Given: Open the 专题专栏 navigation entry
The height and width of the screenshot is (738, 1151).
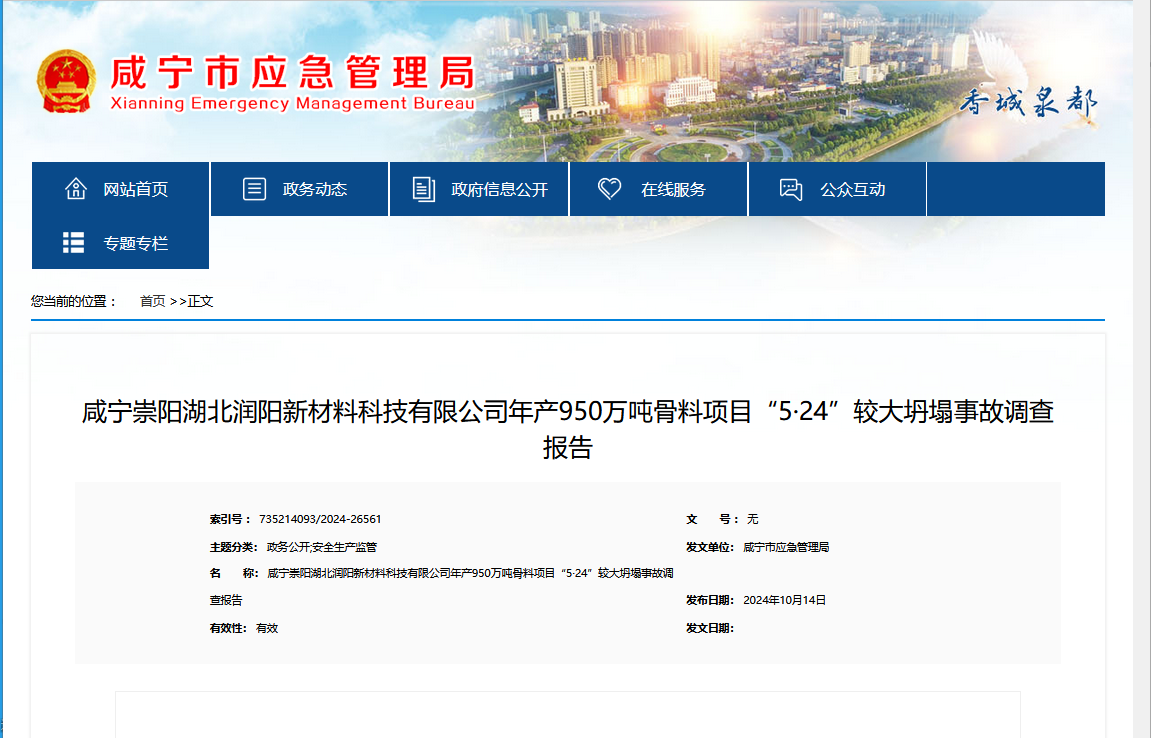Looking at the screenshot, I should (136, 243).
